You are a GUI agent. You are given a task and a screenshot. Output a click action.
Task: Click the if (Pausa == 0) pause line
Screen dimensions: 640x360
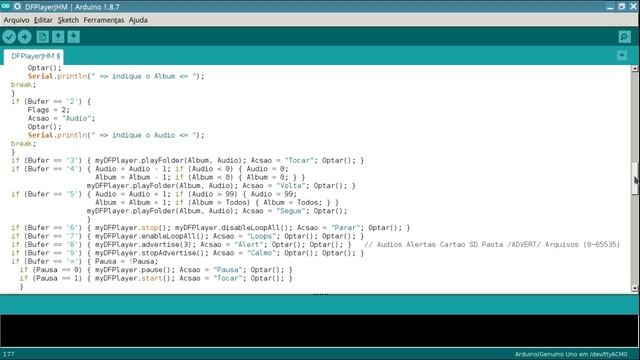pyautogui.click(x=156, y=270)
